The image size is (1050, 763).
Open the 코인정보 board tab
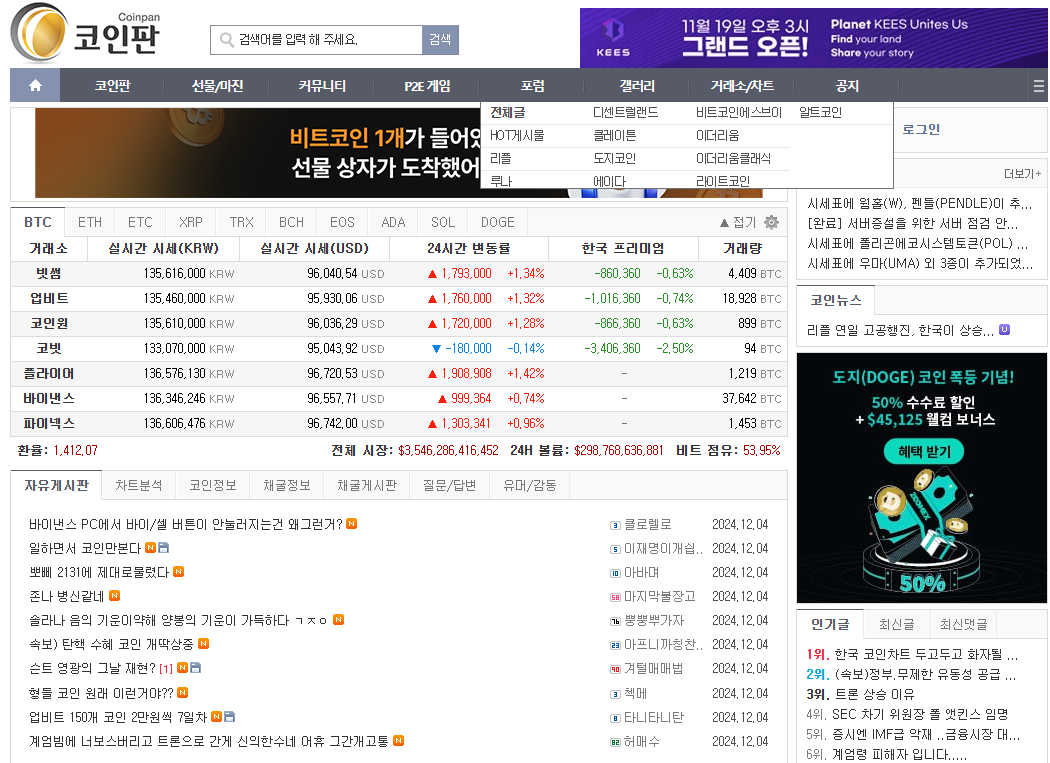pyautogui.click(x=212, y=486)
